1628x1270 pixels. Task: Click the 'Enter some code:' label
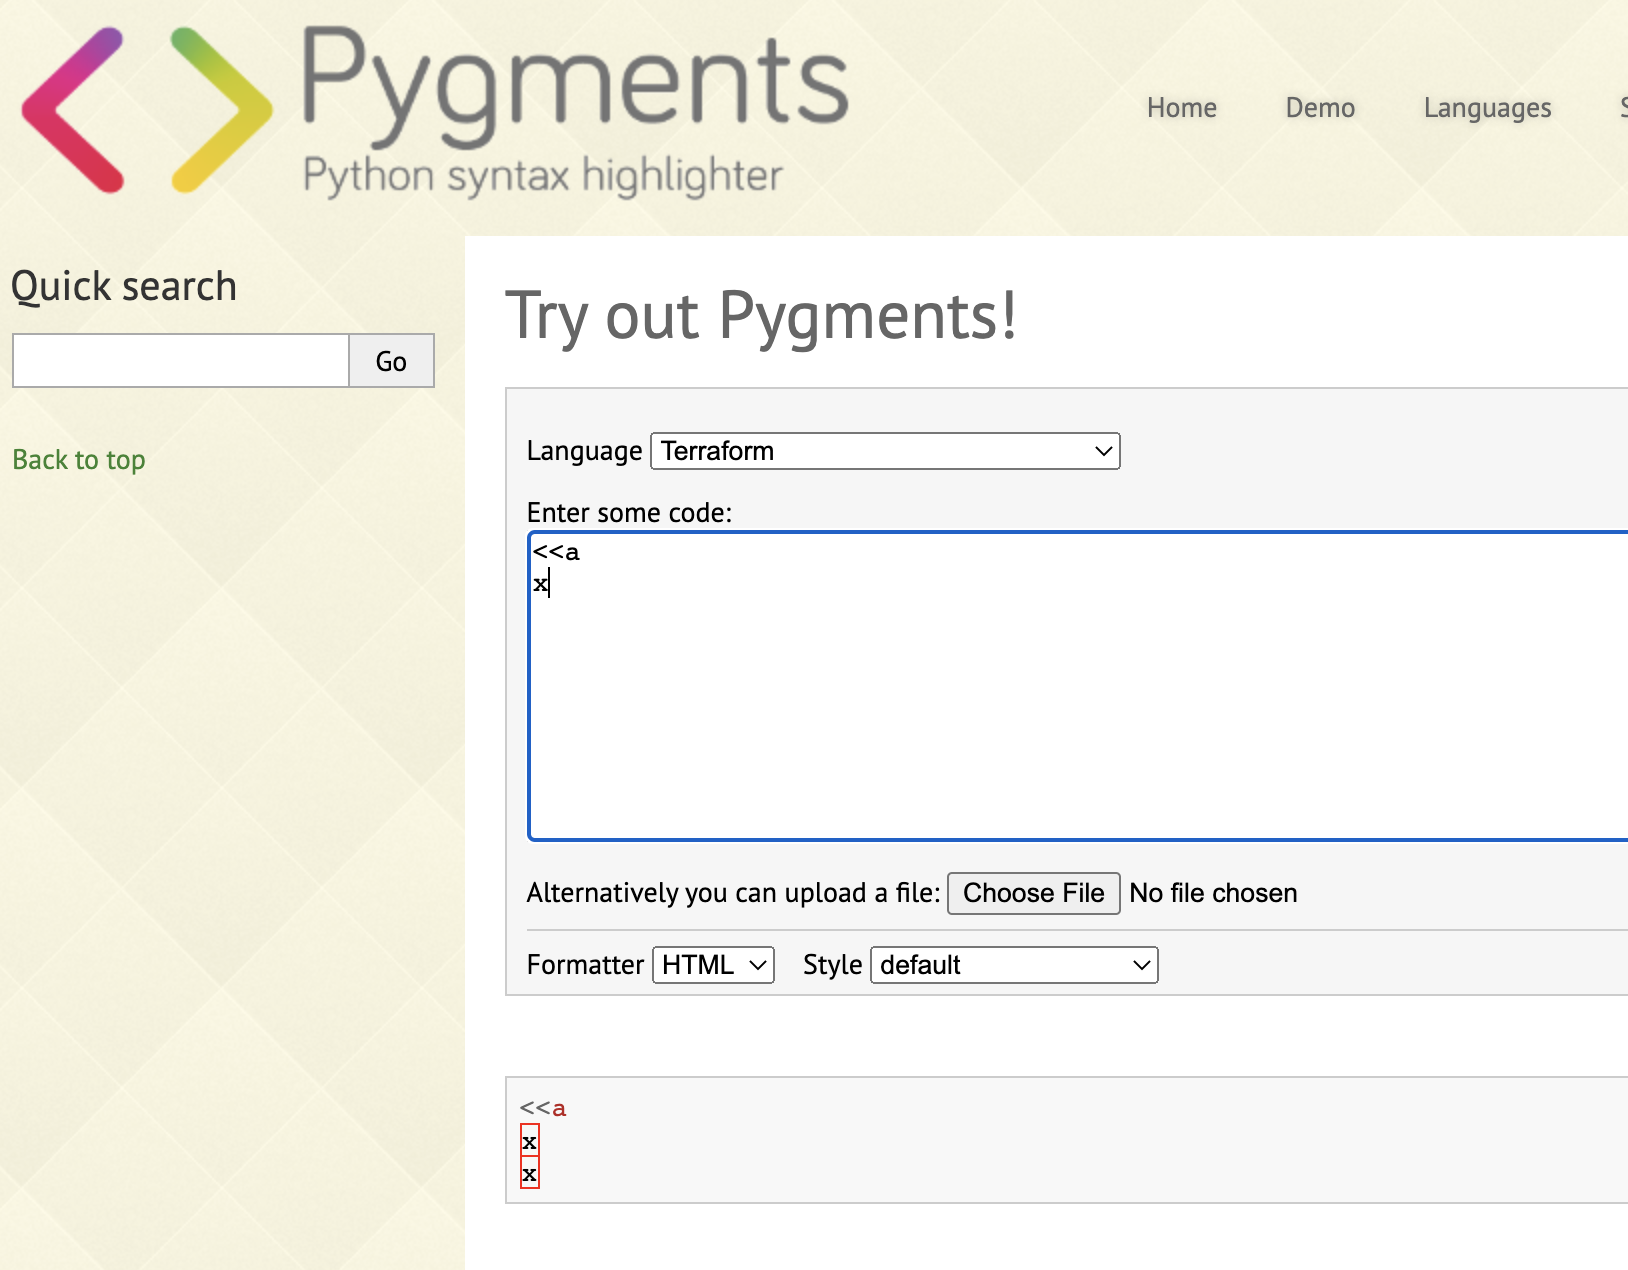pyautogui.click(x=629, y=513)
